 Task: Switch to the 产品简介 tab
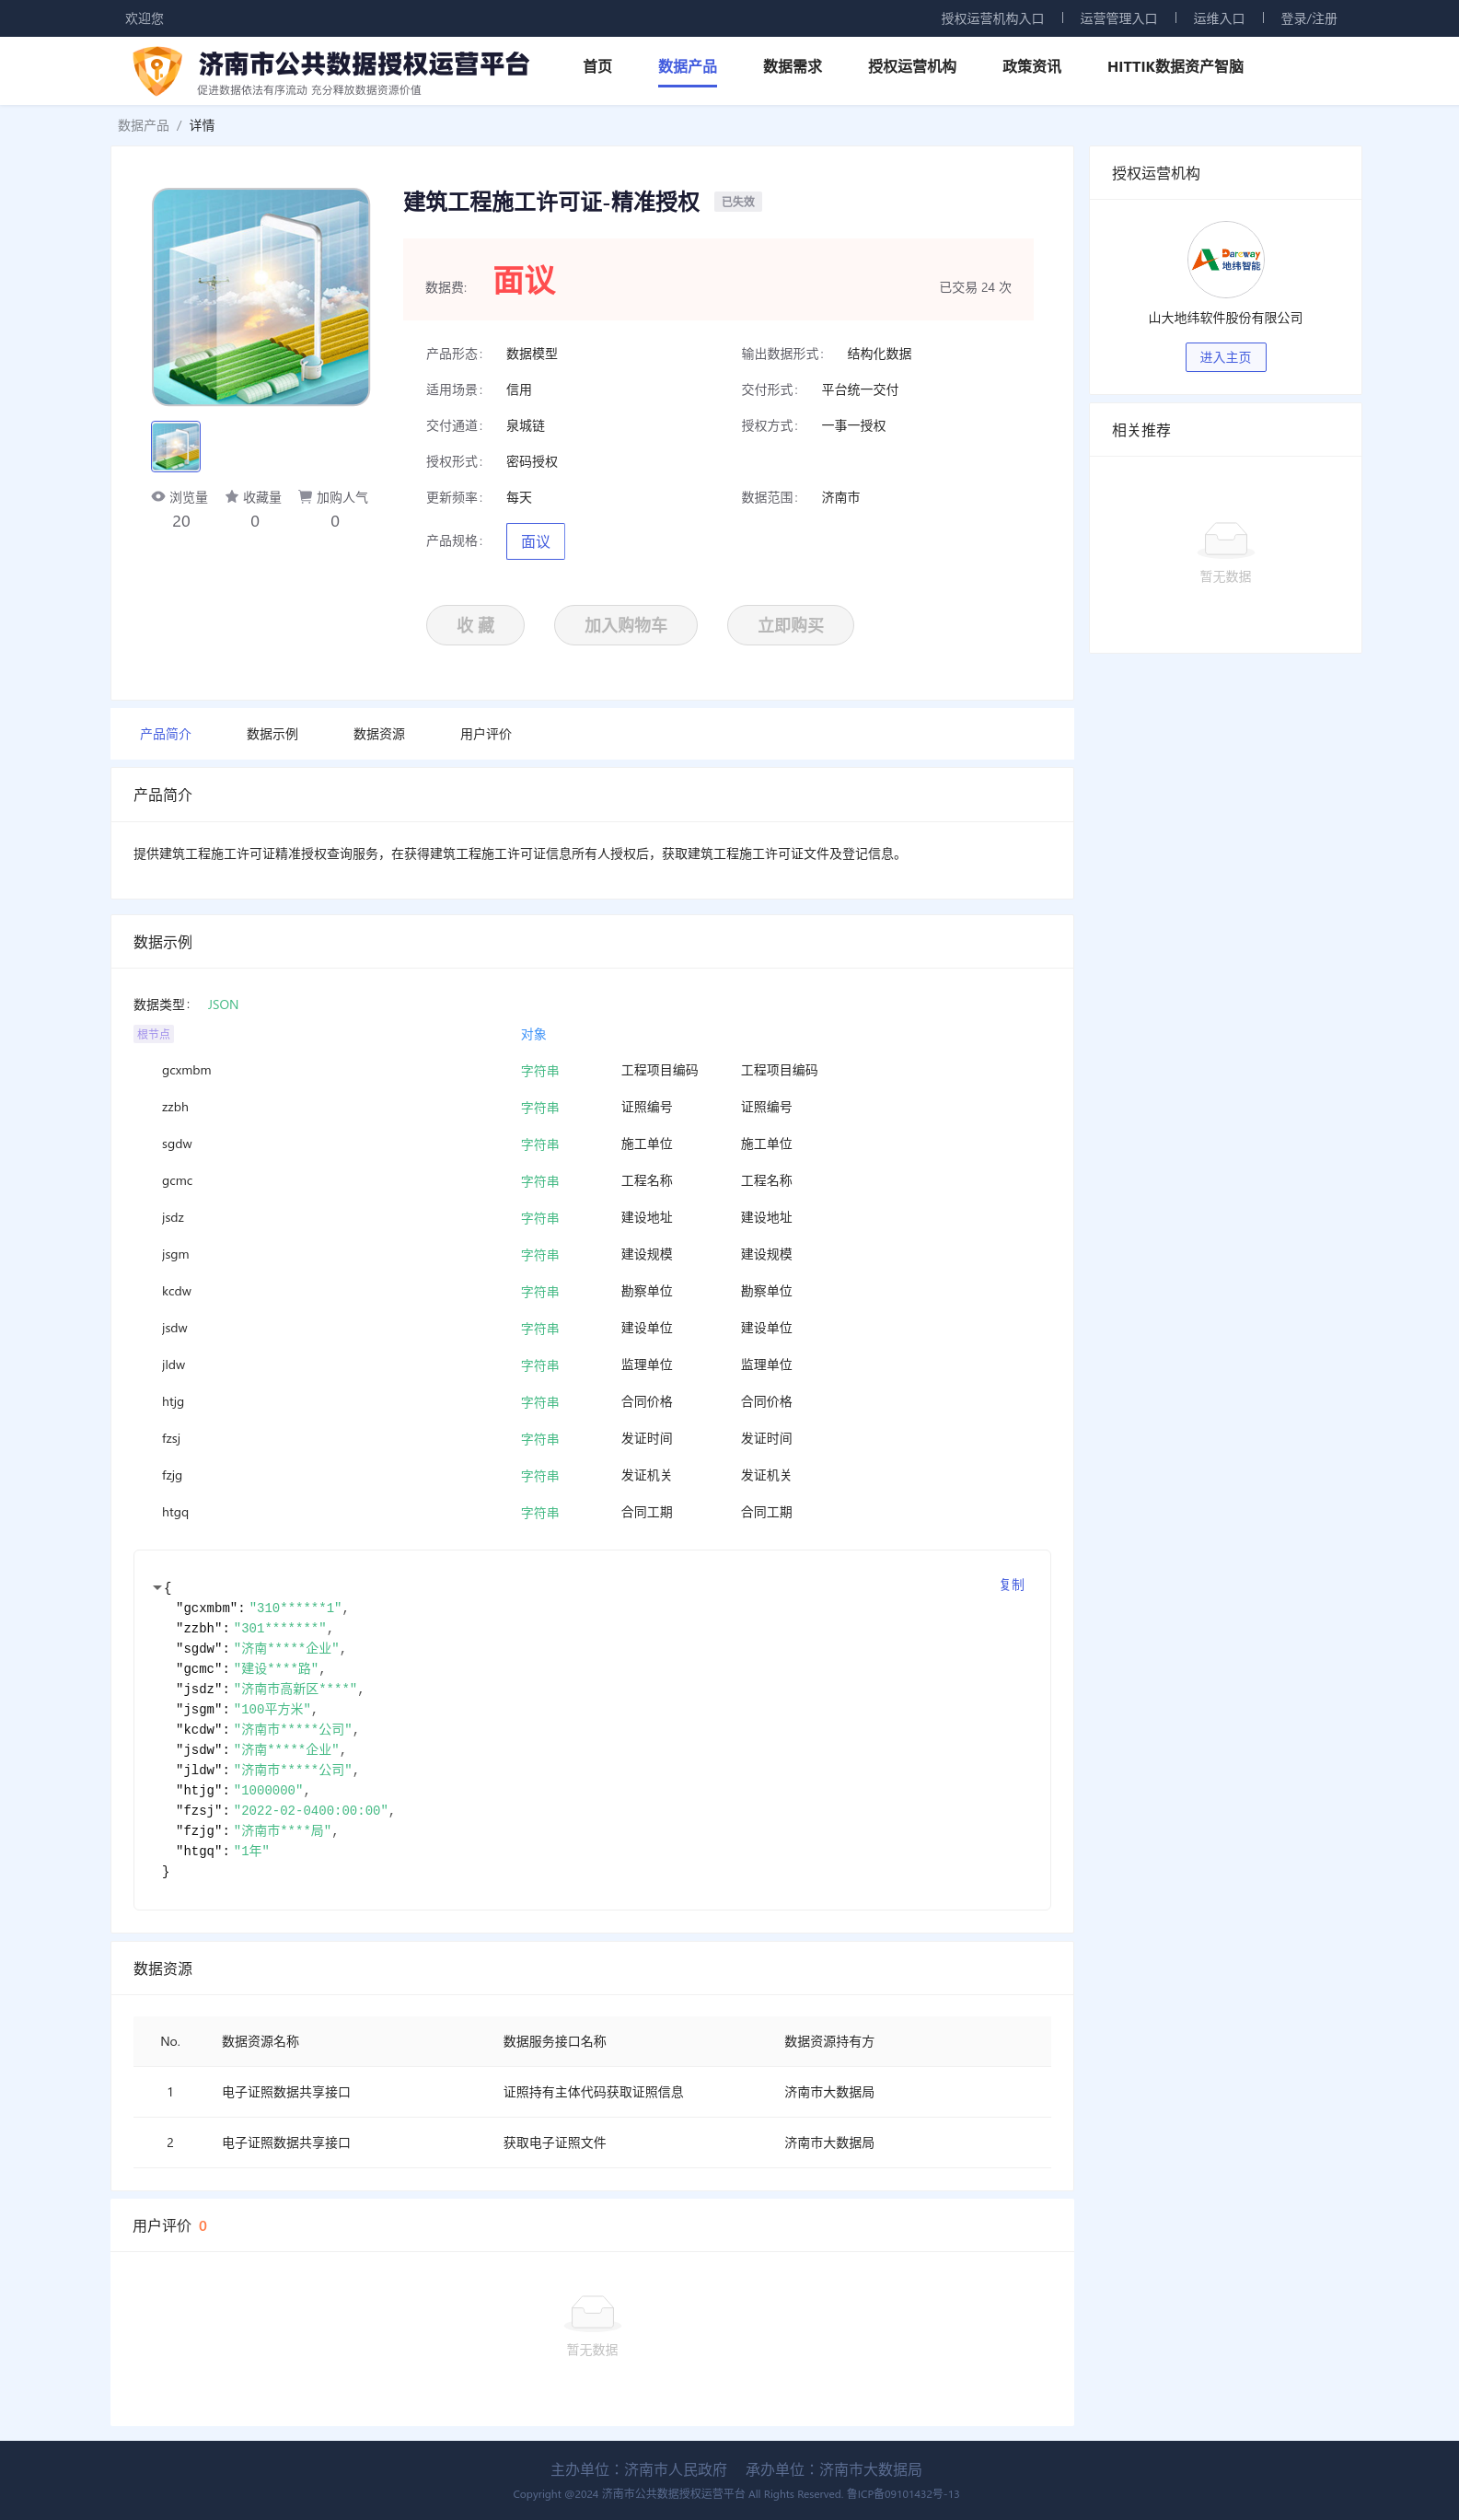click(x=165, y=734)
